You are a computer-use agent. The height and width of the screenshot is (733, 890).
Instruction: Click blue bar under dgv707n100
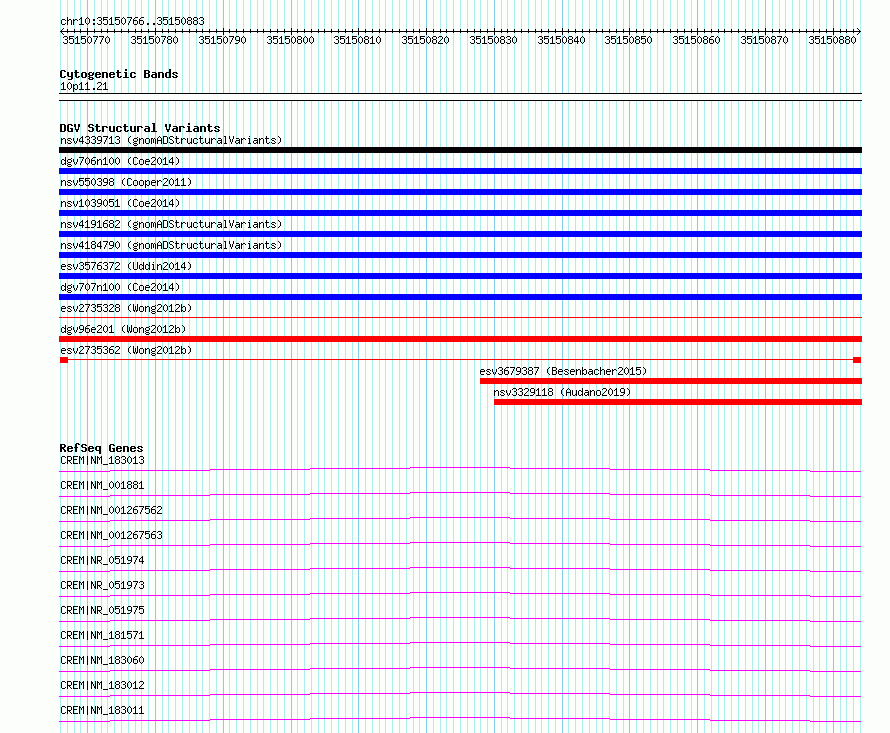(460, 297)
